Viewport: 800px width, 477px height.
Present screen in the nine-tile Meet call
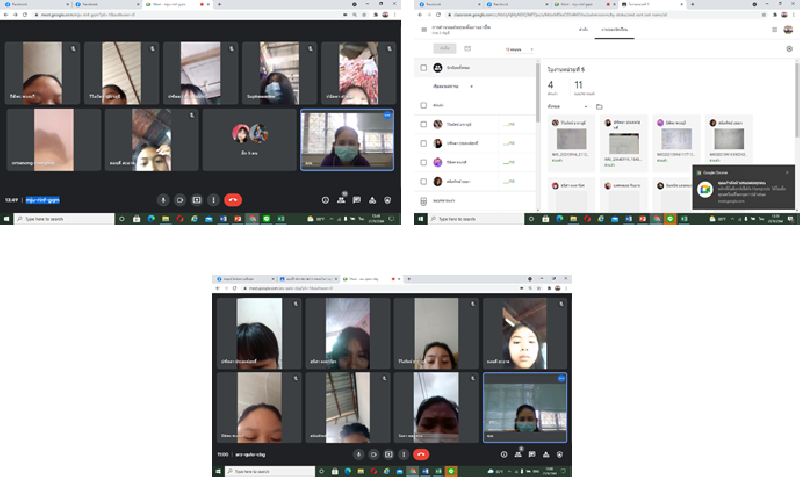(x=197, y=199)
